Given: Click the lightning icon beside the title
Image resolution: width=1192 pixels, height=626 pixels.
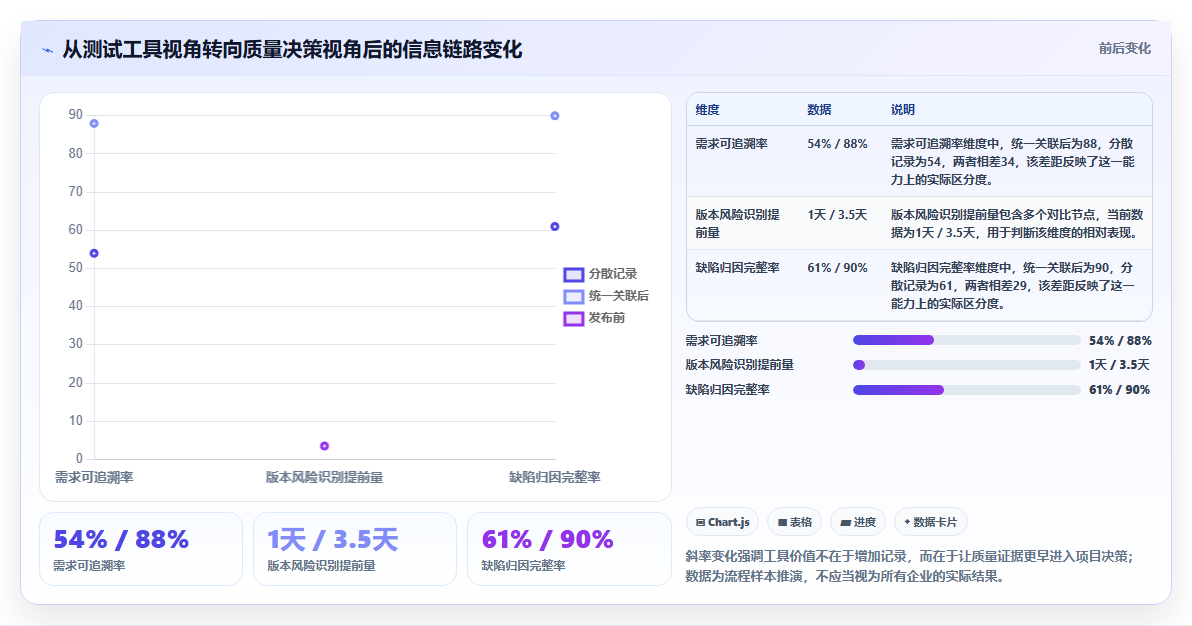Looking at the screenshot, I should coord(48,50).
